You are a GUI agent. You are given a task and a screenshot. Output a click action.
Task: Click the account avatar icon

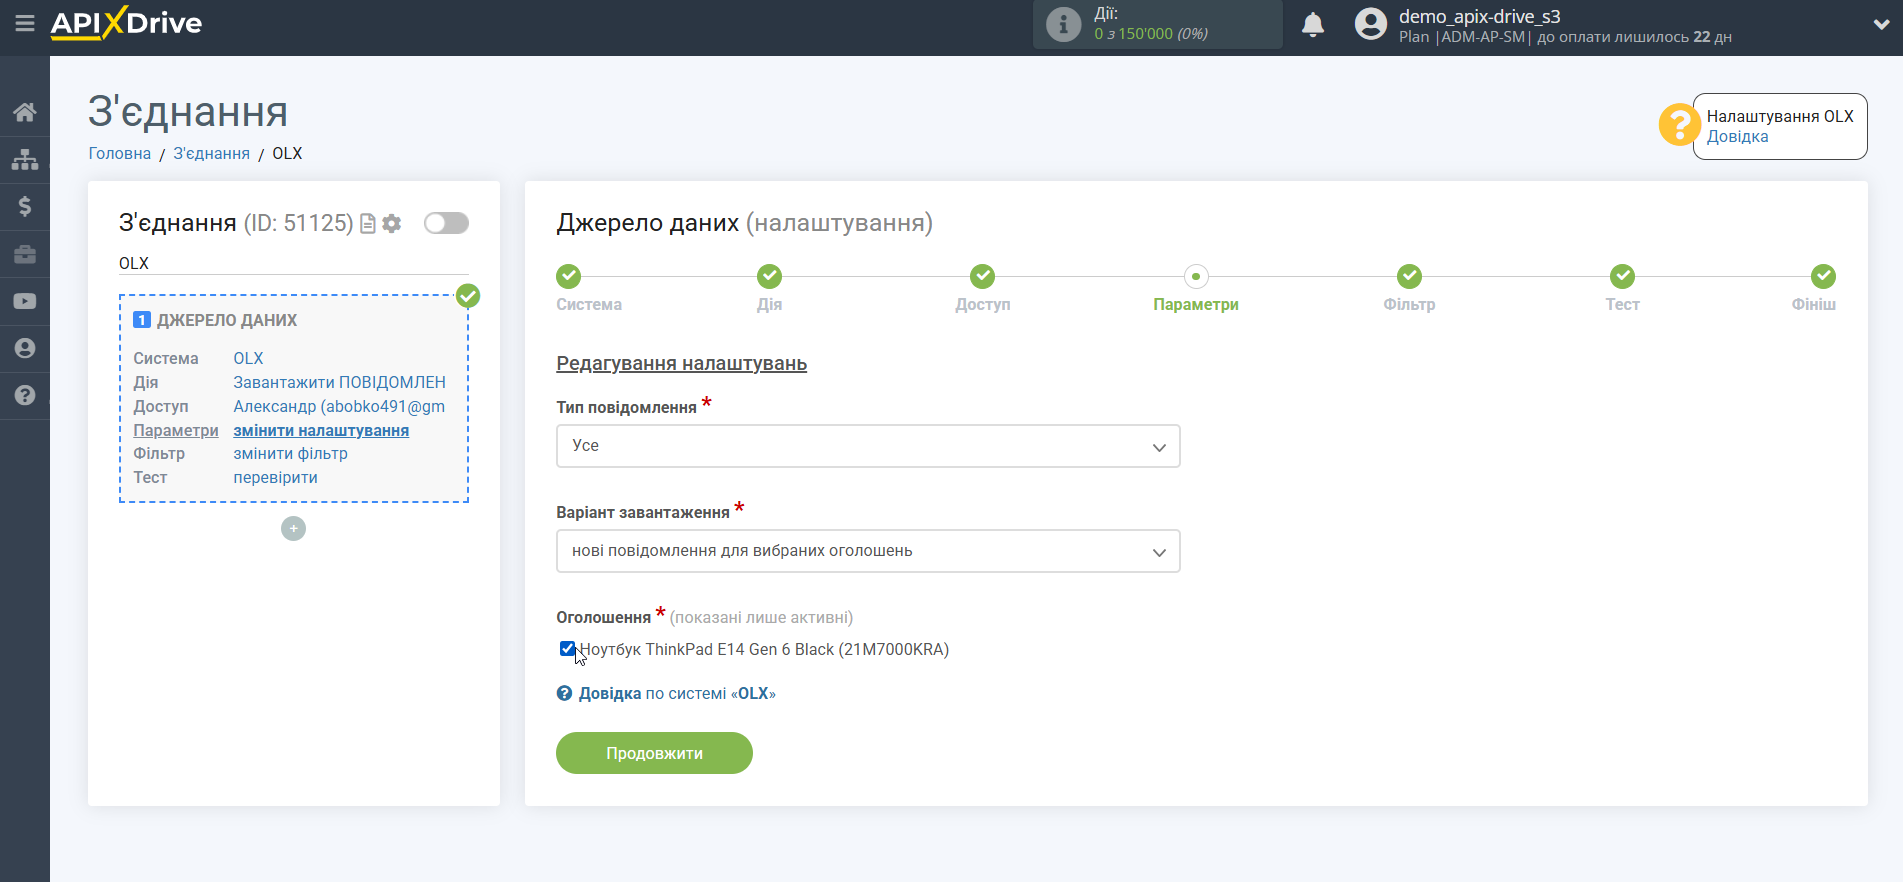coord(1371,24)
